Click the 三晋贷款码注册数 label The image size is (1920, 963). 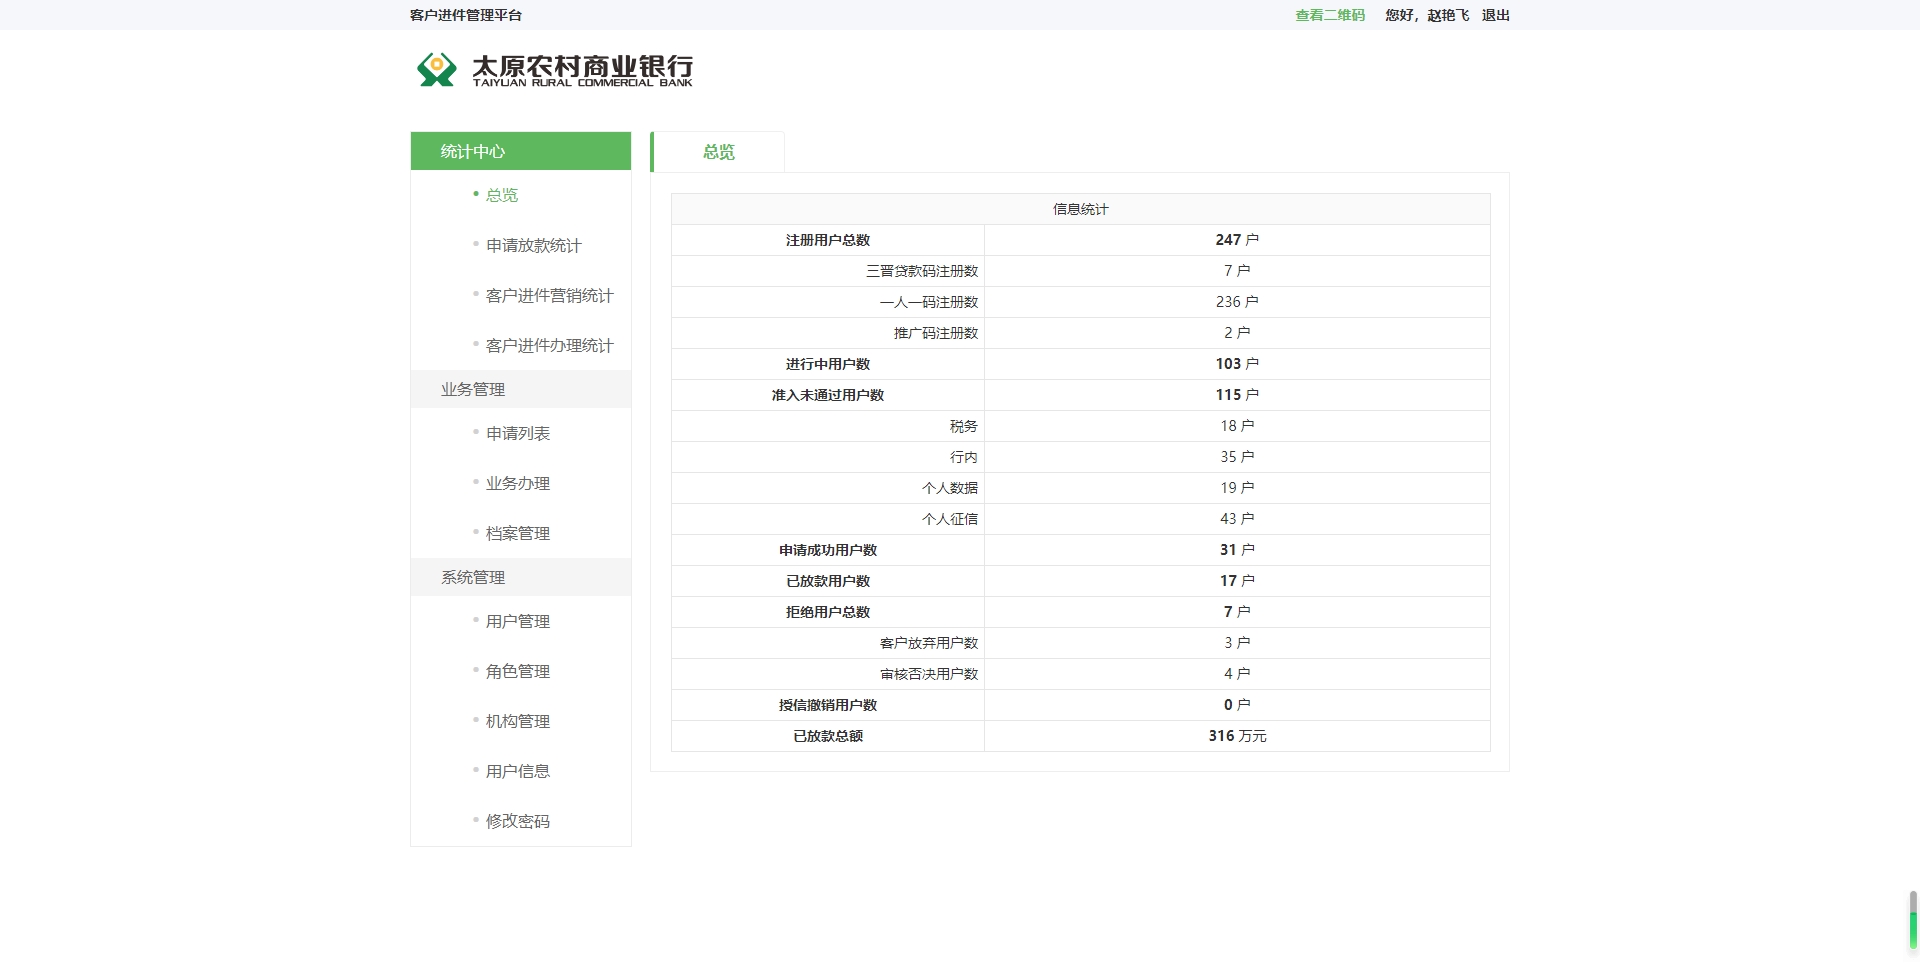[x=922, y=271]
